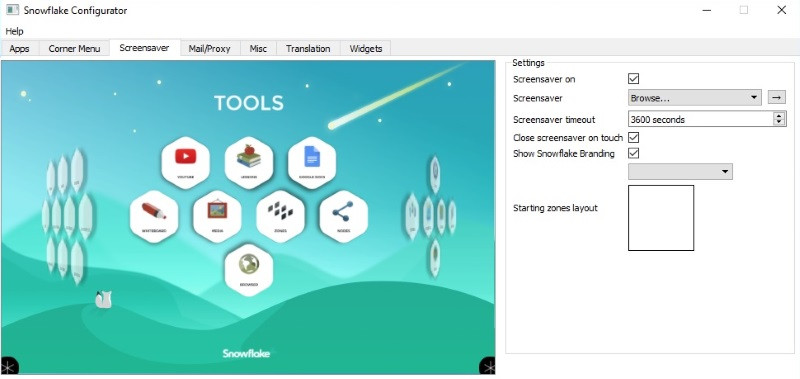Open the Widgets tab
Image resolution: width=800 pixels, height=379 pixels.
[366, 49]
